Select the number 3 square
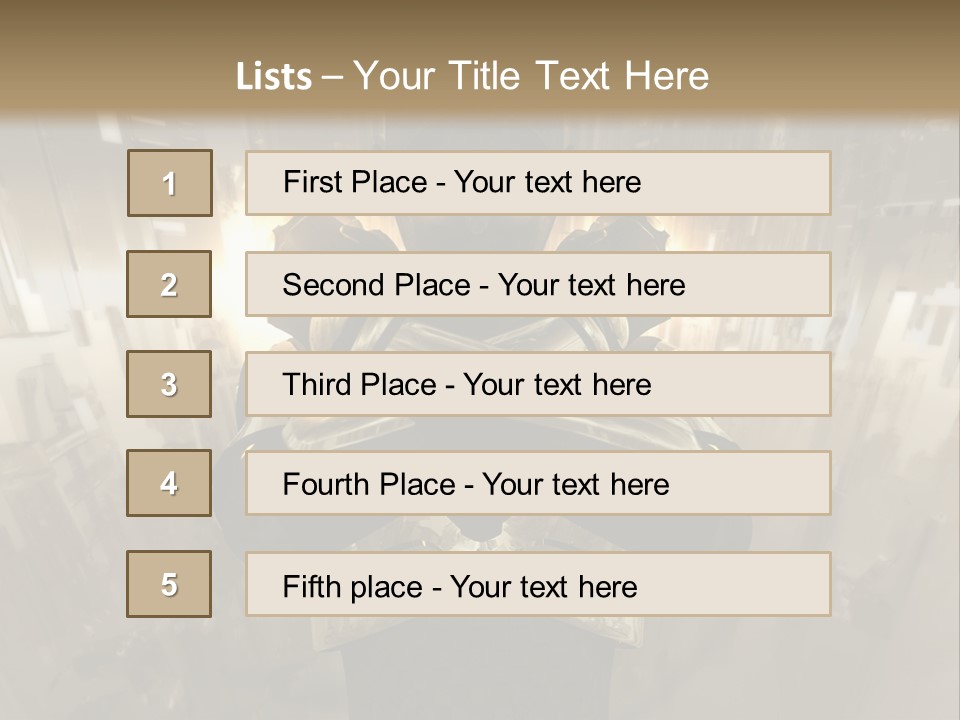960x720 pixels. [x=169, y=384]
